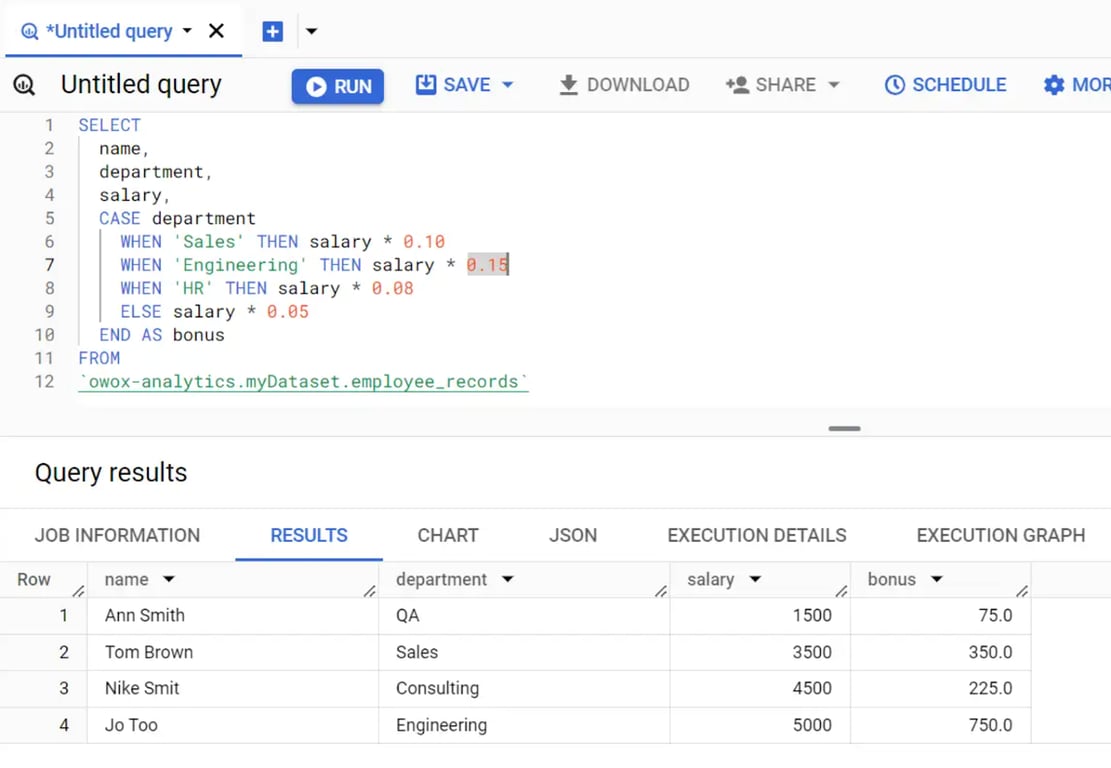Click the Save disk icon
Screen dimensions: 1111x768
pyautogui.click(x=425, y=84)
